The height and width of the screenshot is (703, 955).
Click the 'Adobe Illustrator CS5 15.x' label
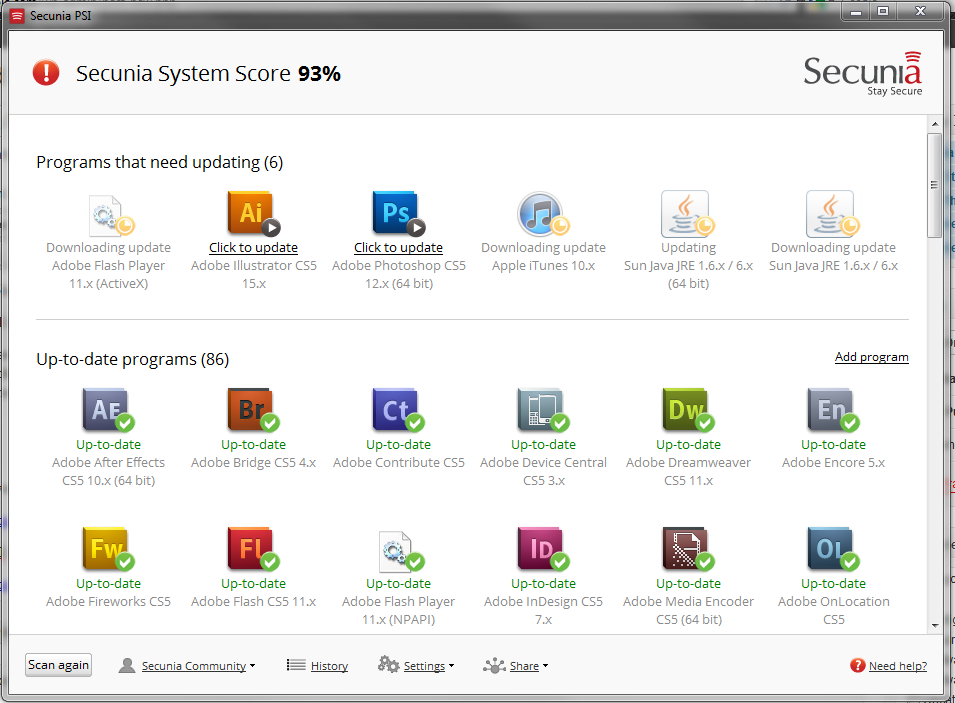point(253,274)
